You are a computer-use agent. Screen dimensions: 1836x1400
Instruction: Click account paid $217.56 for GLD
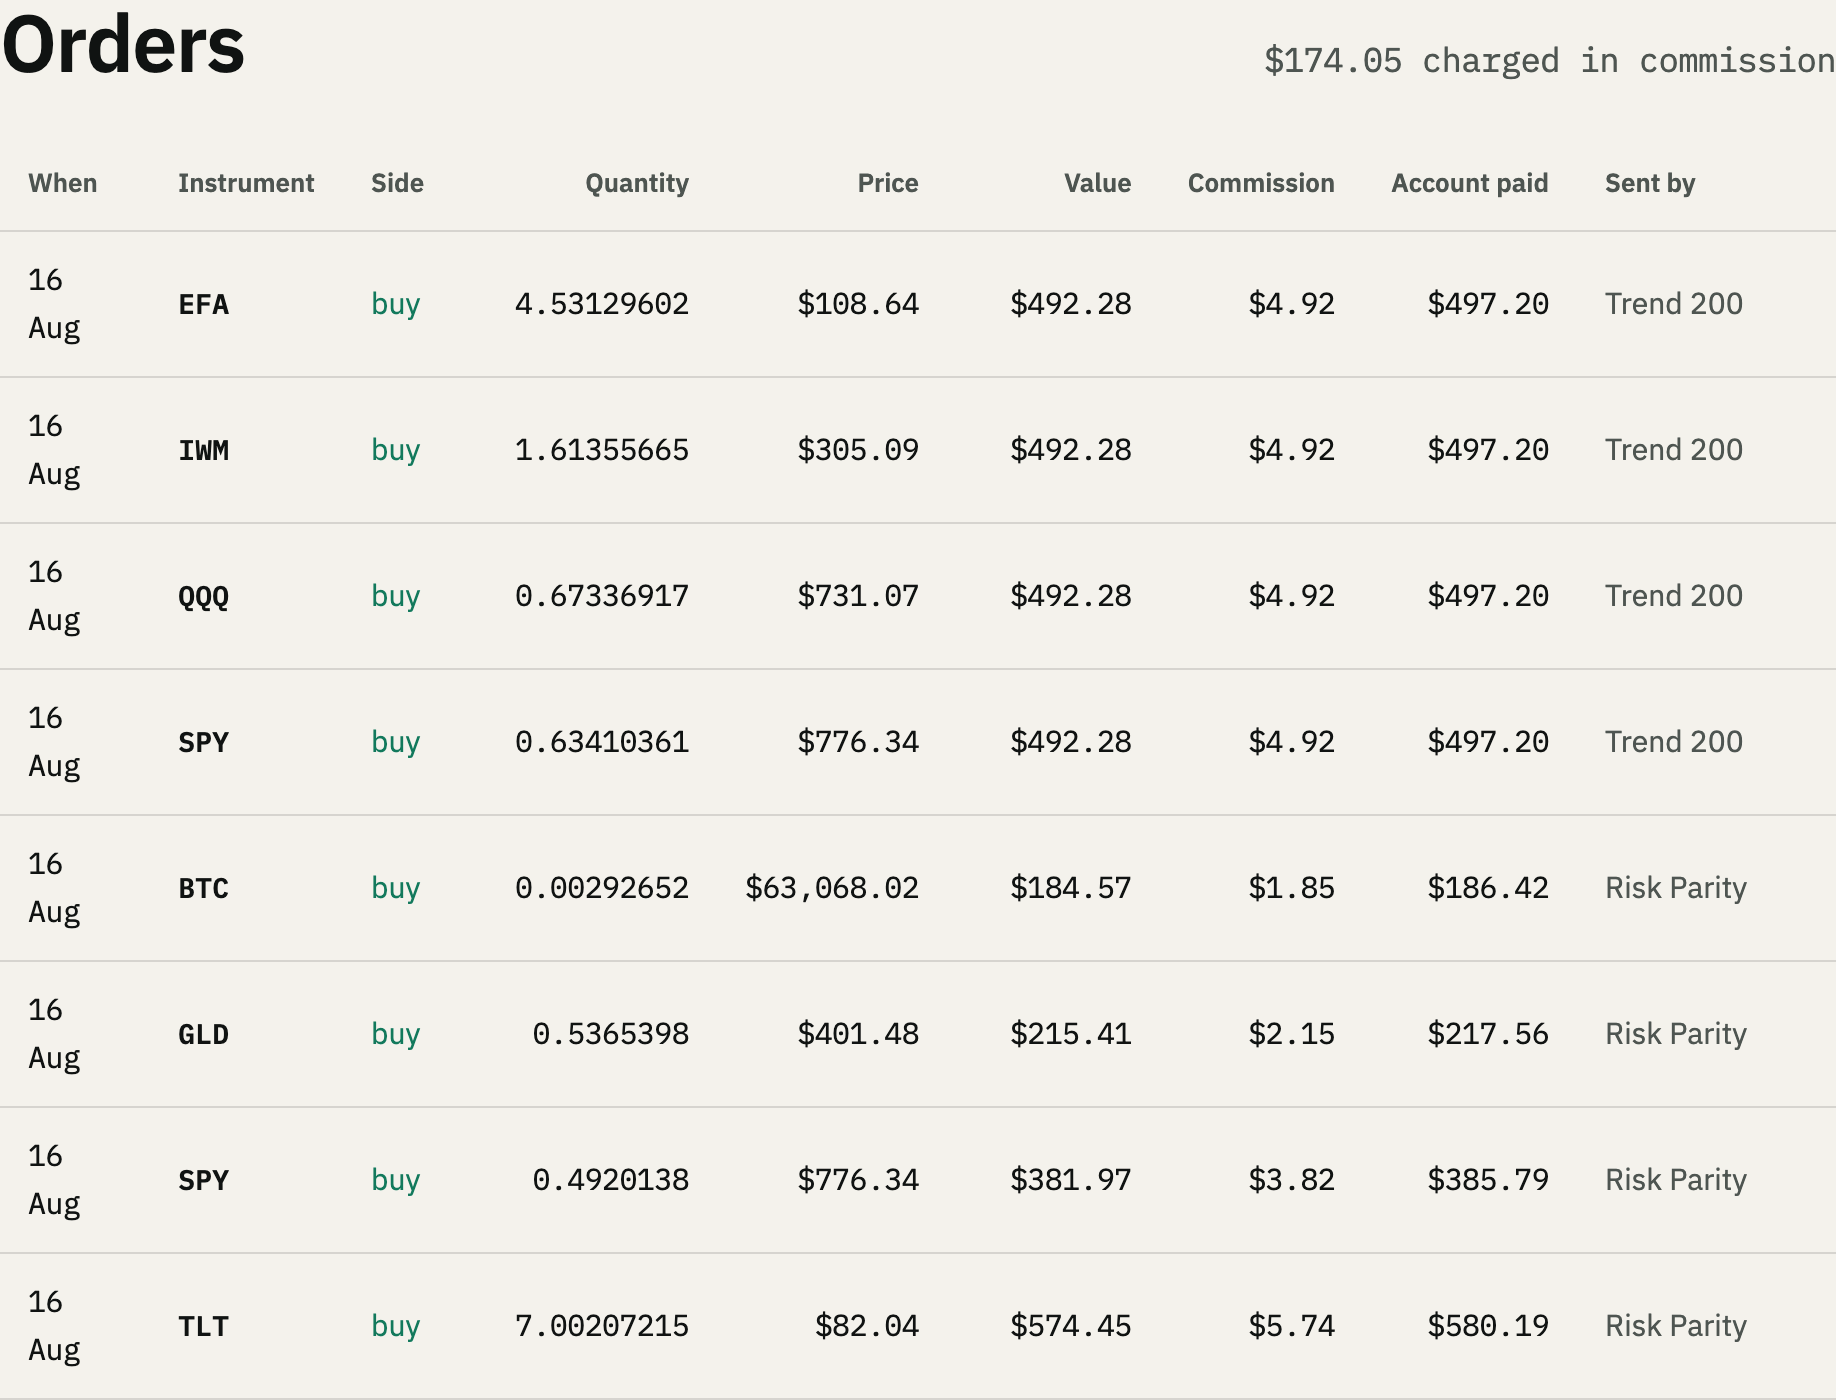pos(1488,1034)
